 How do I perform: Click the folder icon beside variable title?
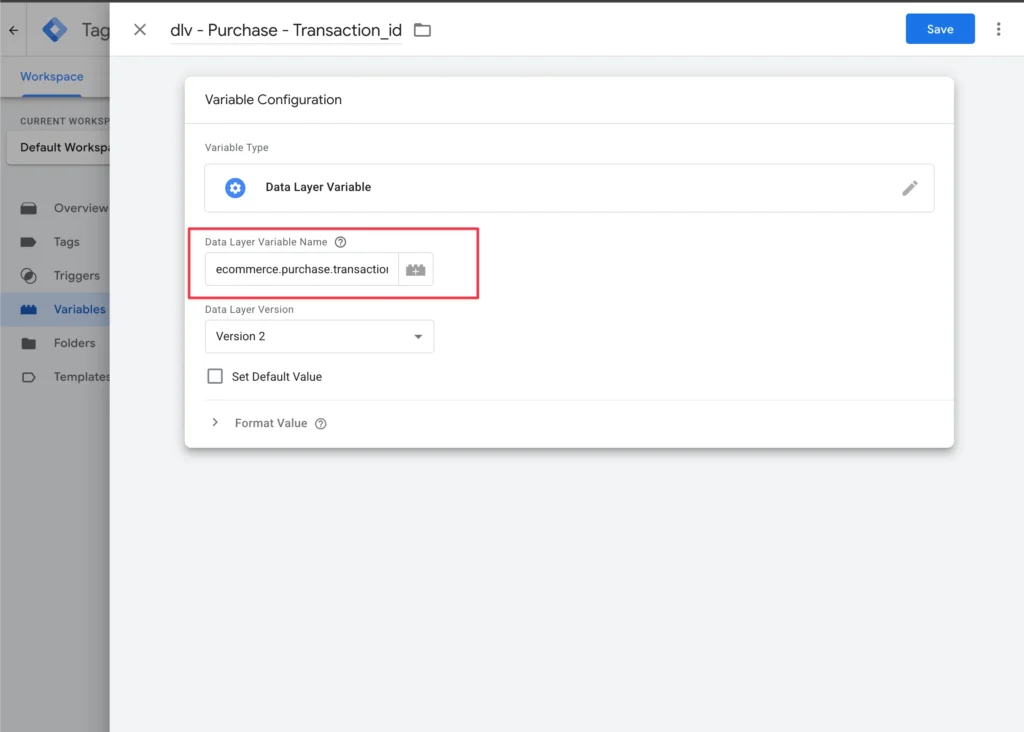[x=422, y=30]
